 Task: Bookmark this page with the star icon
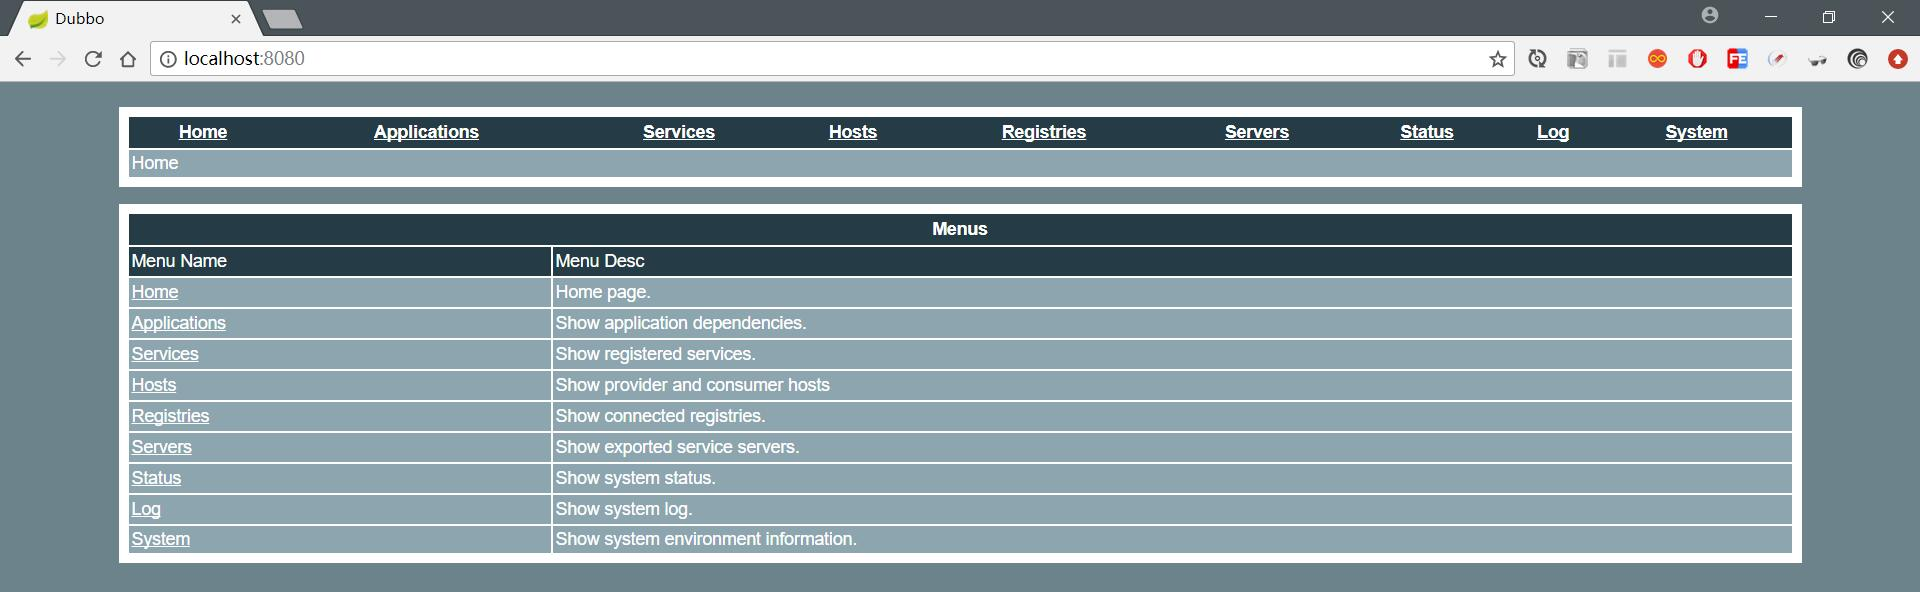click(x=1497, y=59)
